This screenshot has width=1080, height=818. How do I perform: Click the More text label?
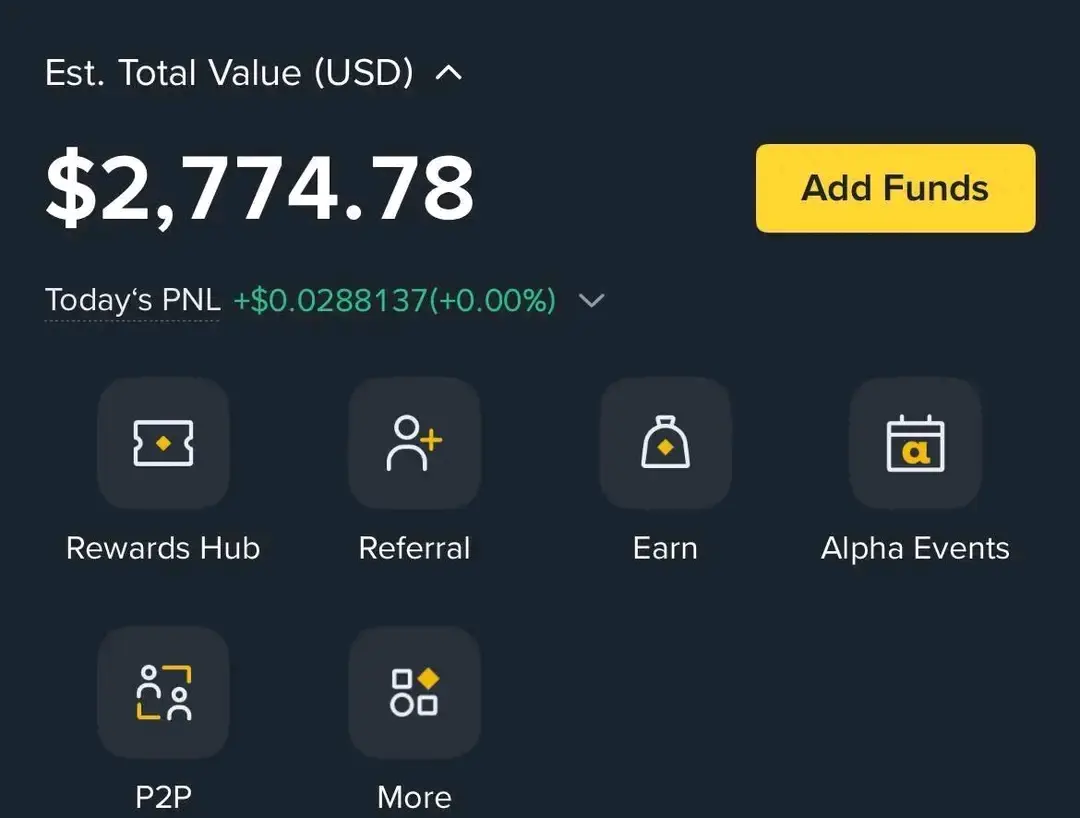point(414,797)
